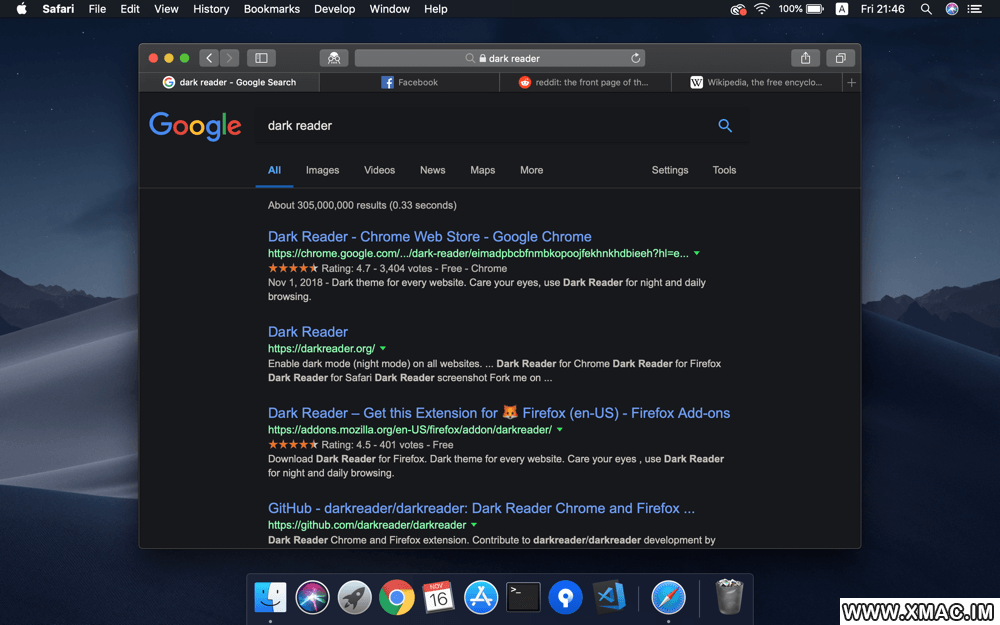
Task: Open the Help menu
Action: pyautogui.click(x=436, y=9)
